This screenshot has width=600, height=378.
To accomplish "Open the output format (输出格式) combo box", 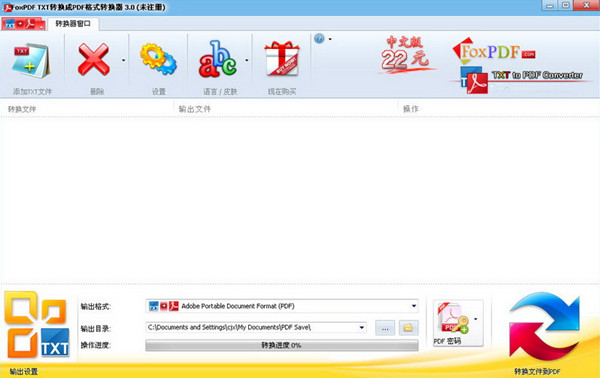I will pos(282,306).
